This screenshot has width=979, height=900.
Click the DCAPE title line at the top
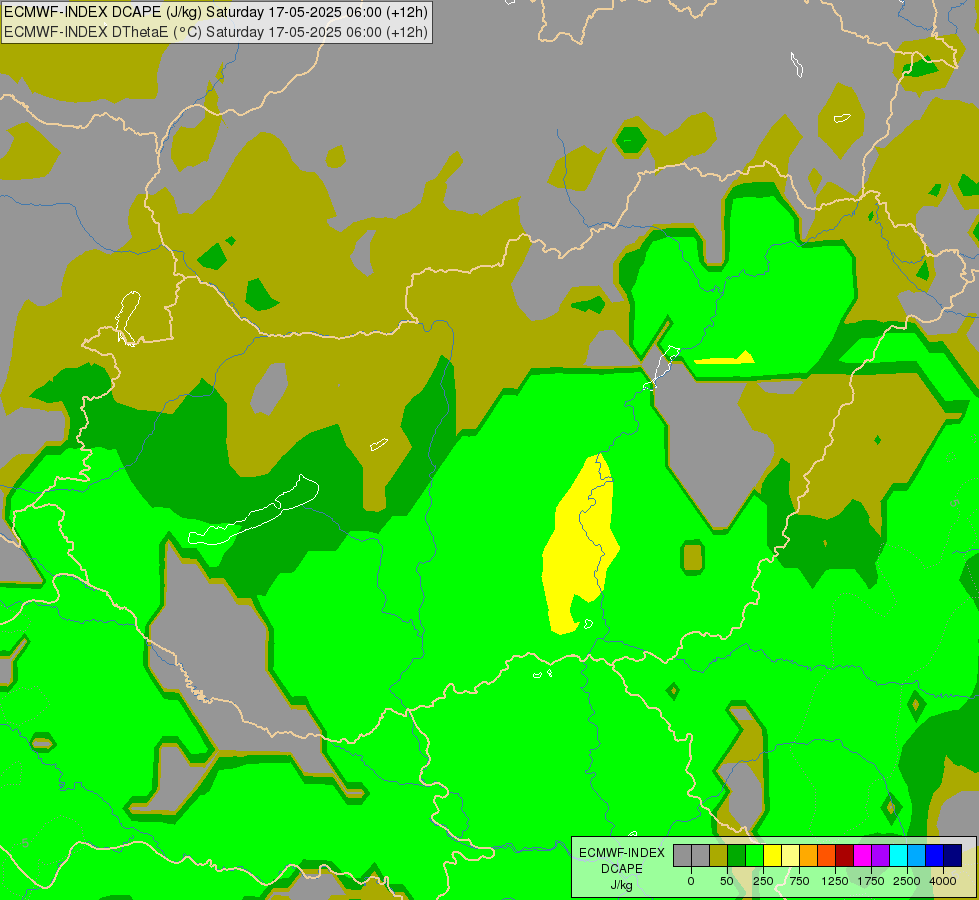pos(215,12)
